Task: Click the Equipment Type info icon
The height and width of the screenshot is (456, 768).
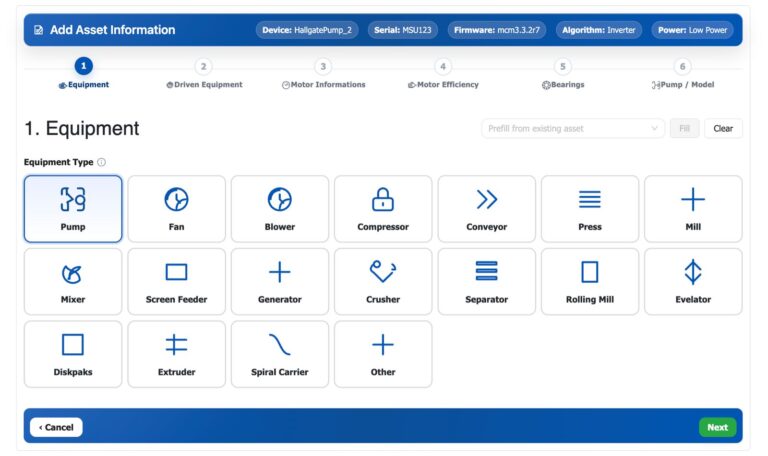Action: tap(101, 162)
